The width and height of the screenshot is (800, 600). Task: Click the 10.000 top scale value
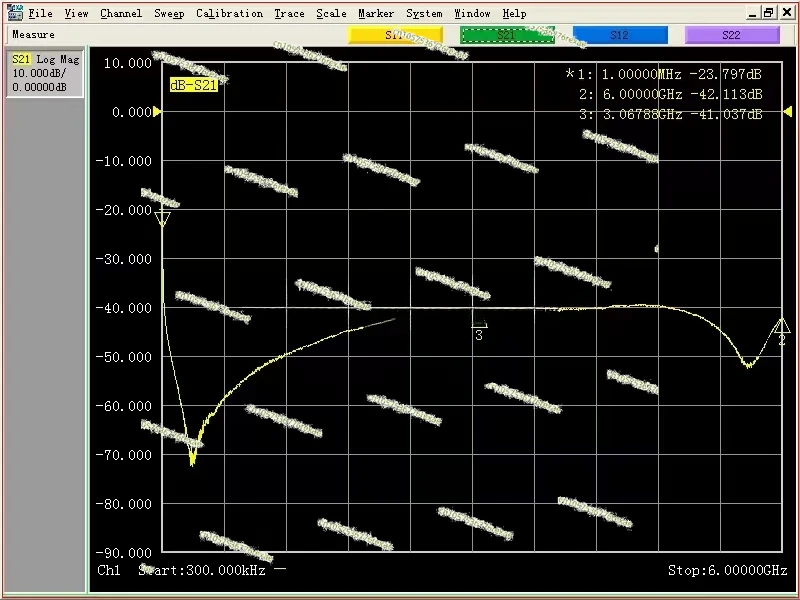tap(128, 63)
